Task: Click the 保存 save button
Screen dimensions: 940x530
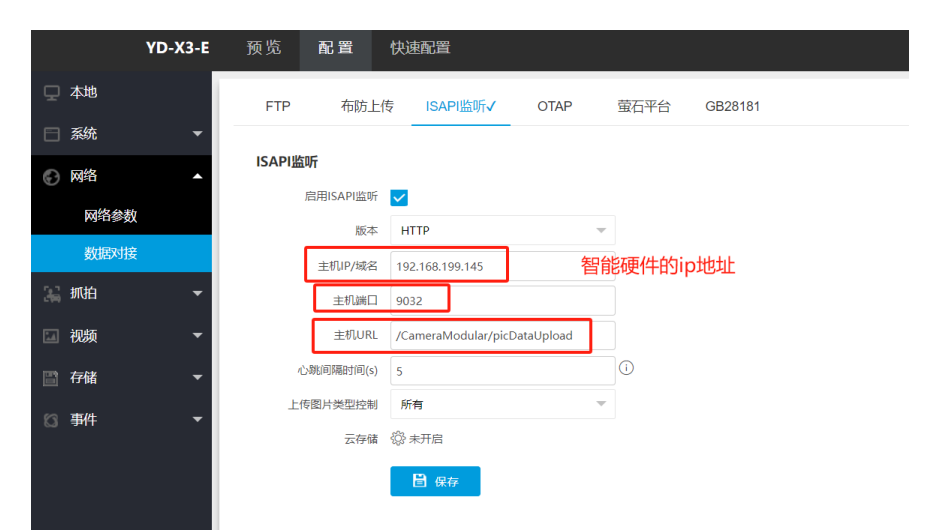Action: coord(435,481)
